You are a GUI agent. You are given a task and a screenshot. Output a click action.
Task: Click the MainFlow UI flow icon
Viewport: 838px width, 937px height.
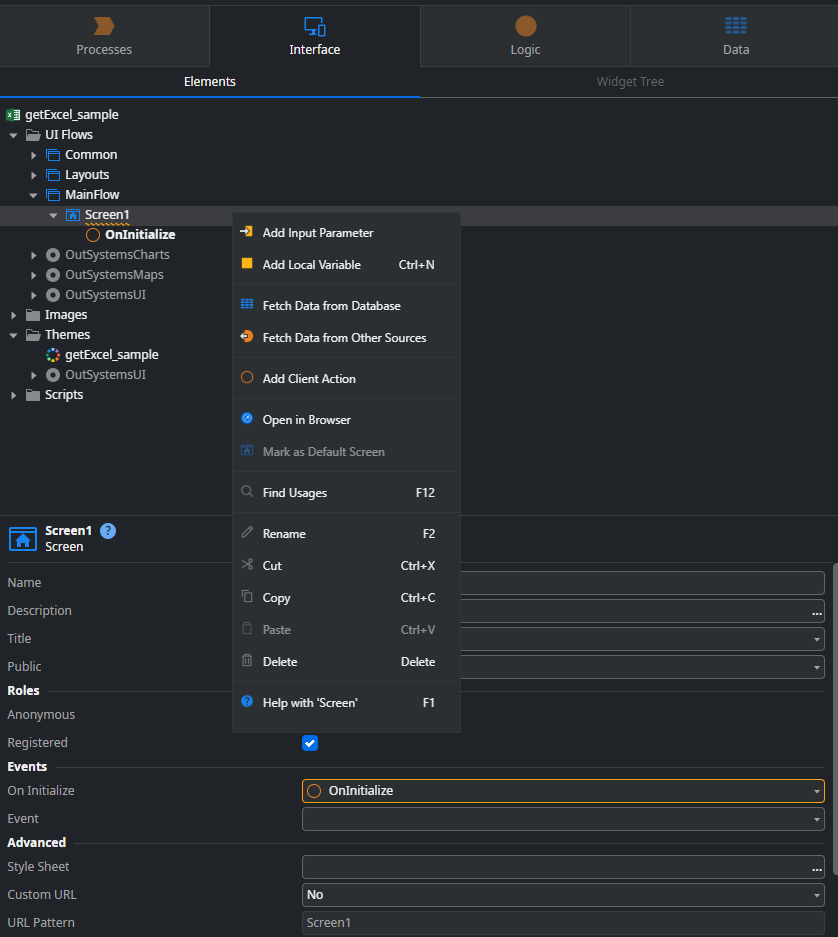[x=53, y=195]
